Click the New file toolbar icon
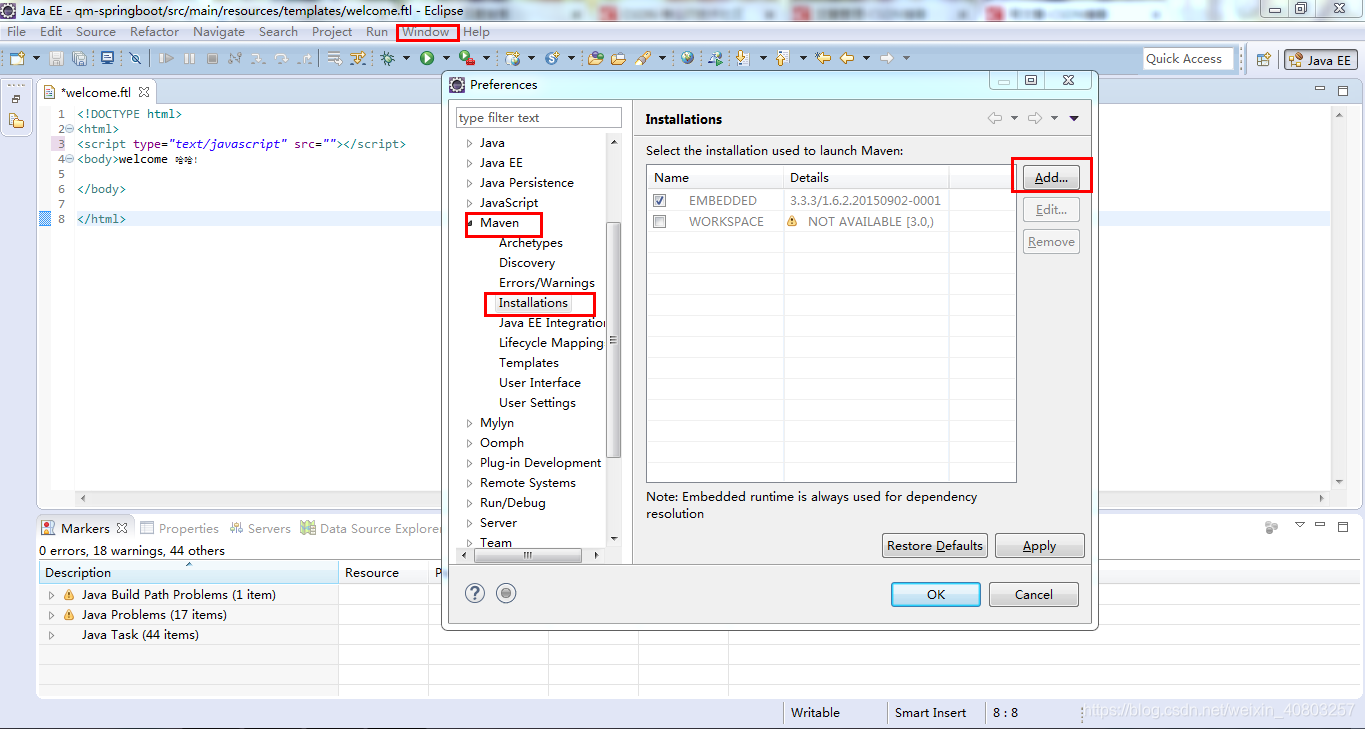This screenshot has height=729, width=1365. click(17, 59)
